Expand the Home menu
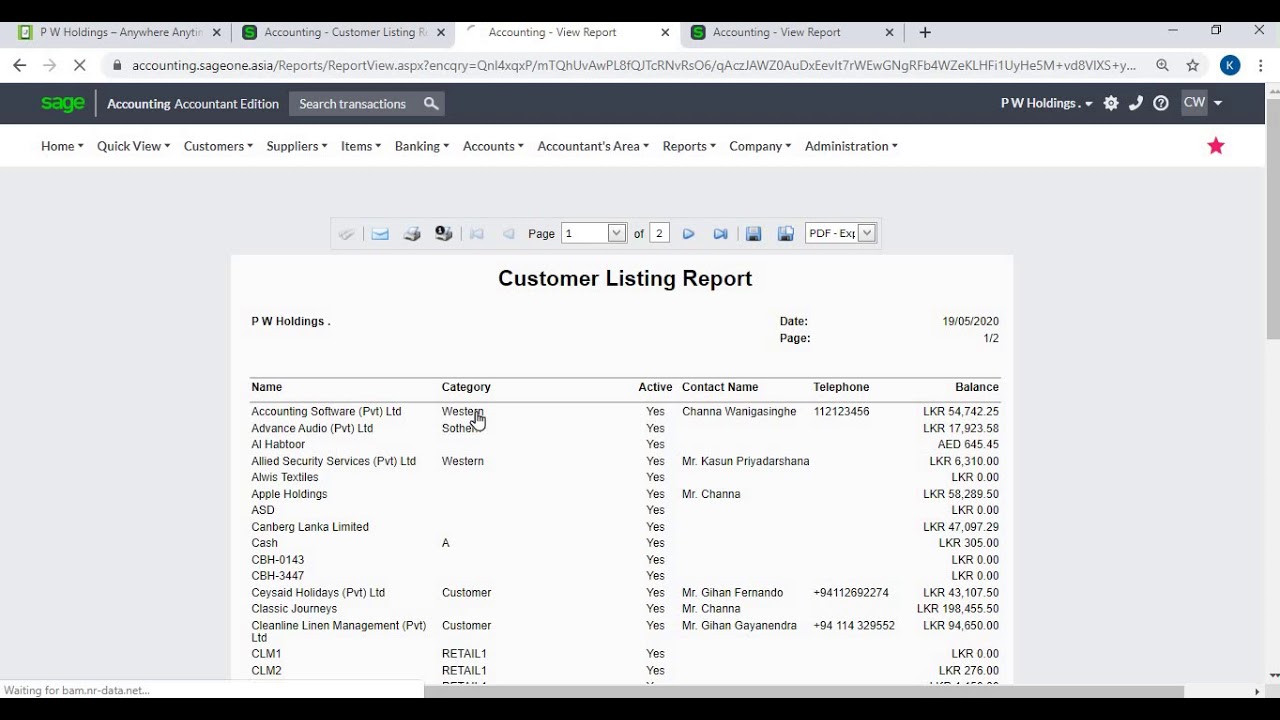The image size is (1280, 720). click(x=62, y=146)
